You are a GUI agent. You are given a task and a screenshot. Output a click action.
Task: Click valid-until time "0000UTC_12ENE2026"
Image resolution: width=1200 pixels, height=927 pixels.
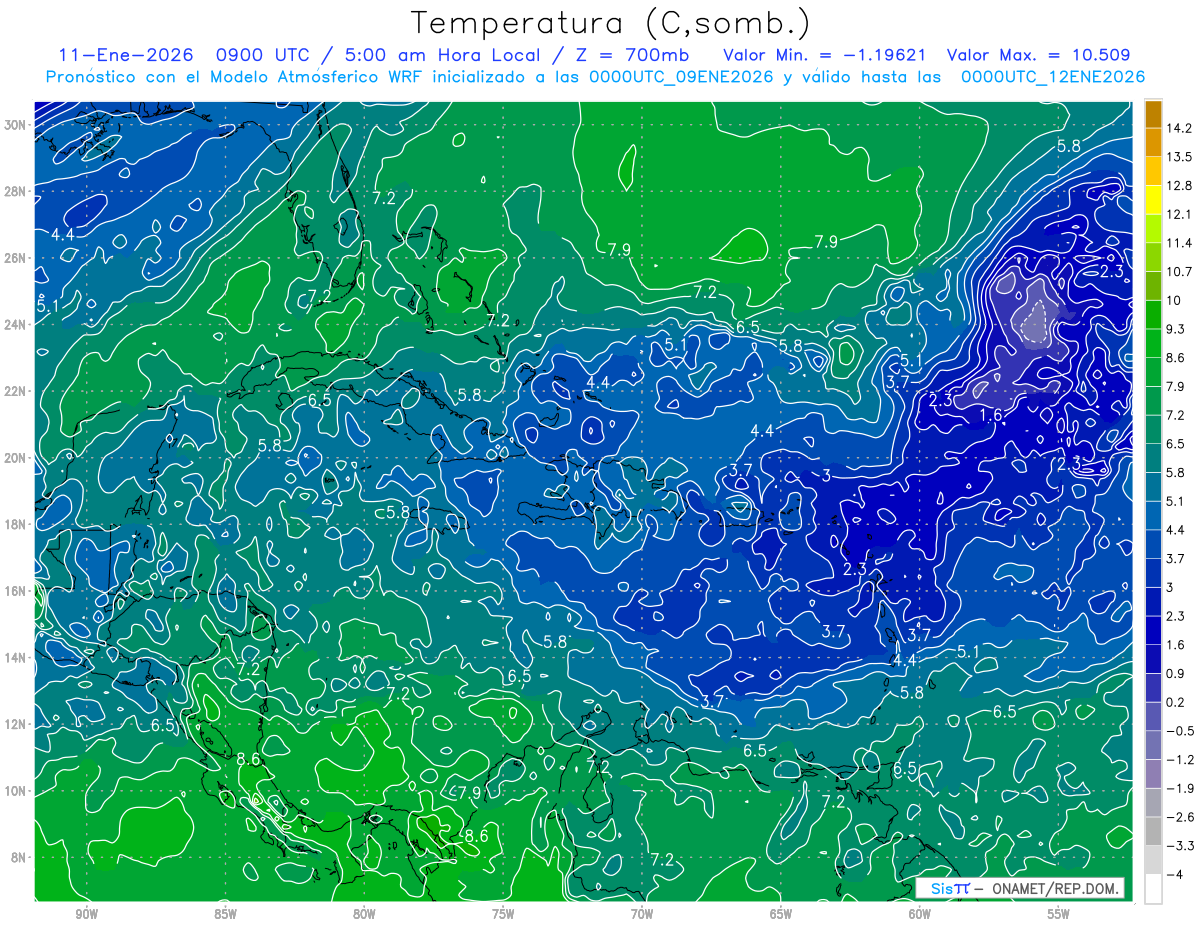pos(1052,76)
